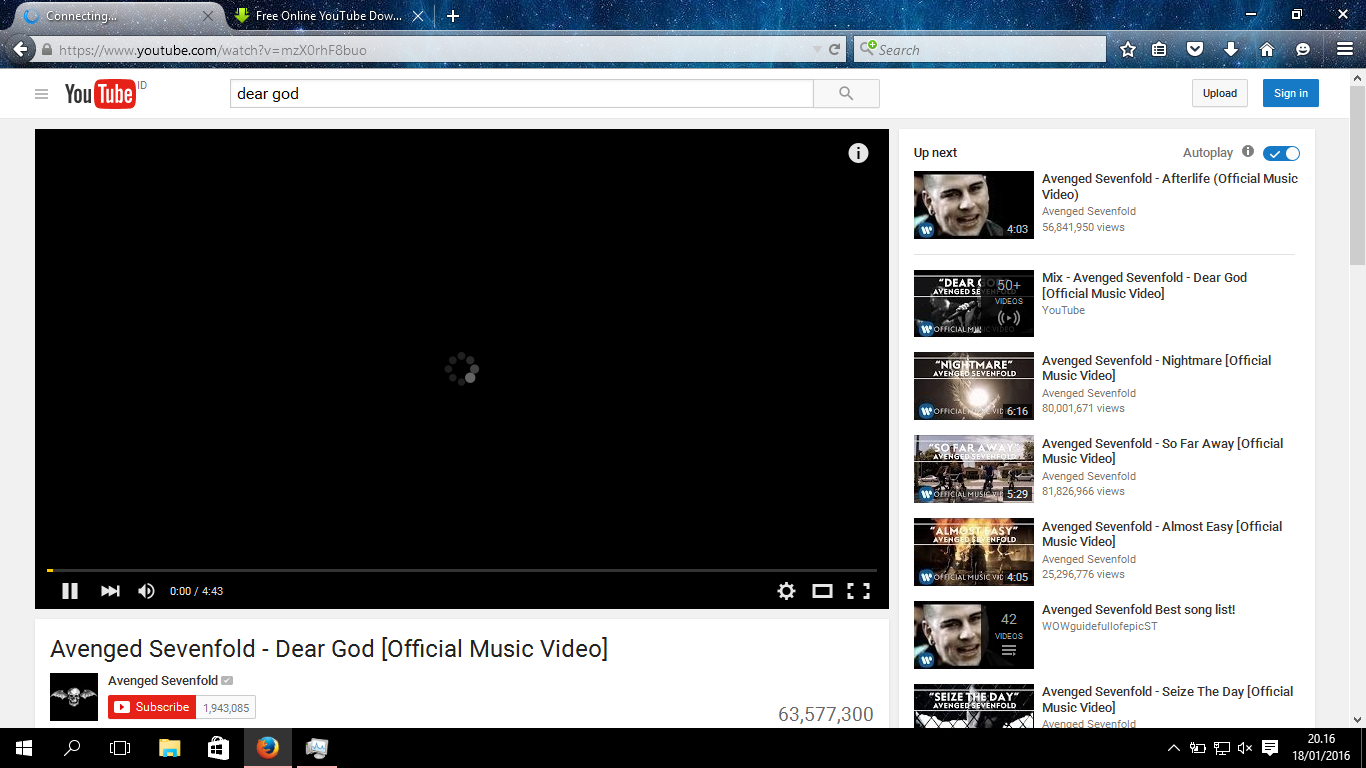Save page to Pocket icon
The height and width of the screenshot is (768, 1366).
click(1194, 50)
